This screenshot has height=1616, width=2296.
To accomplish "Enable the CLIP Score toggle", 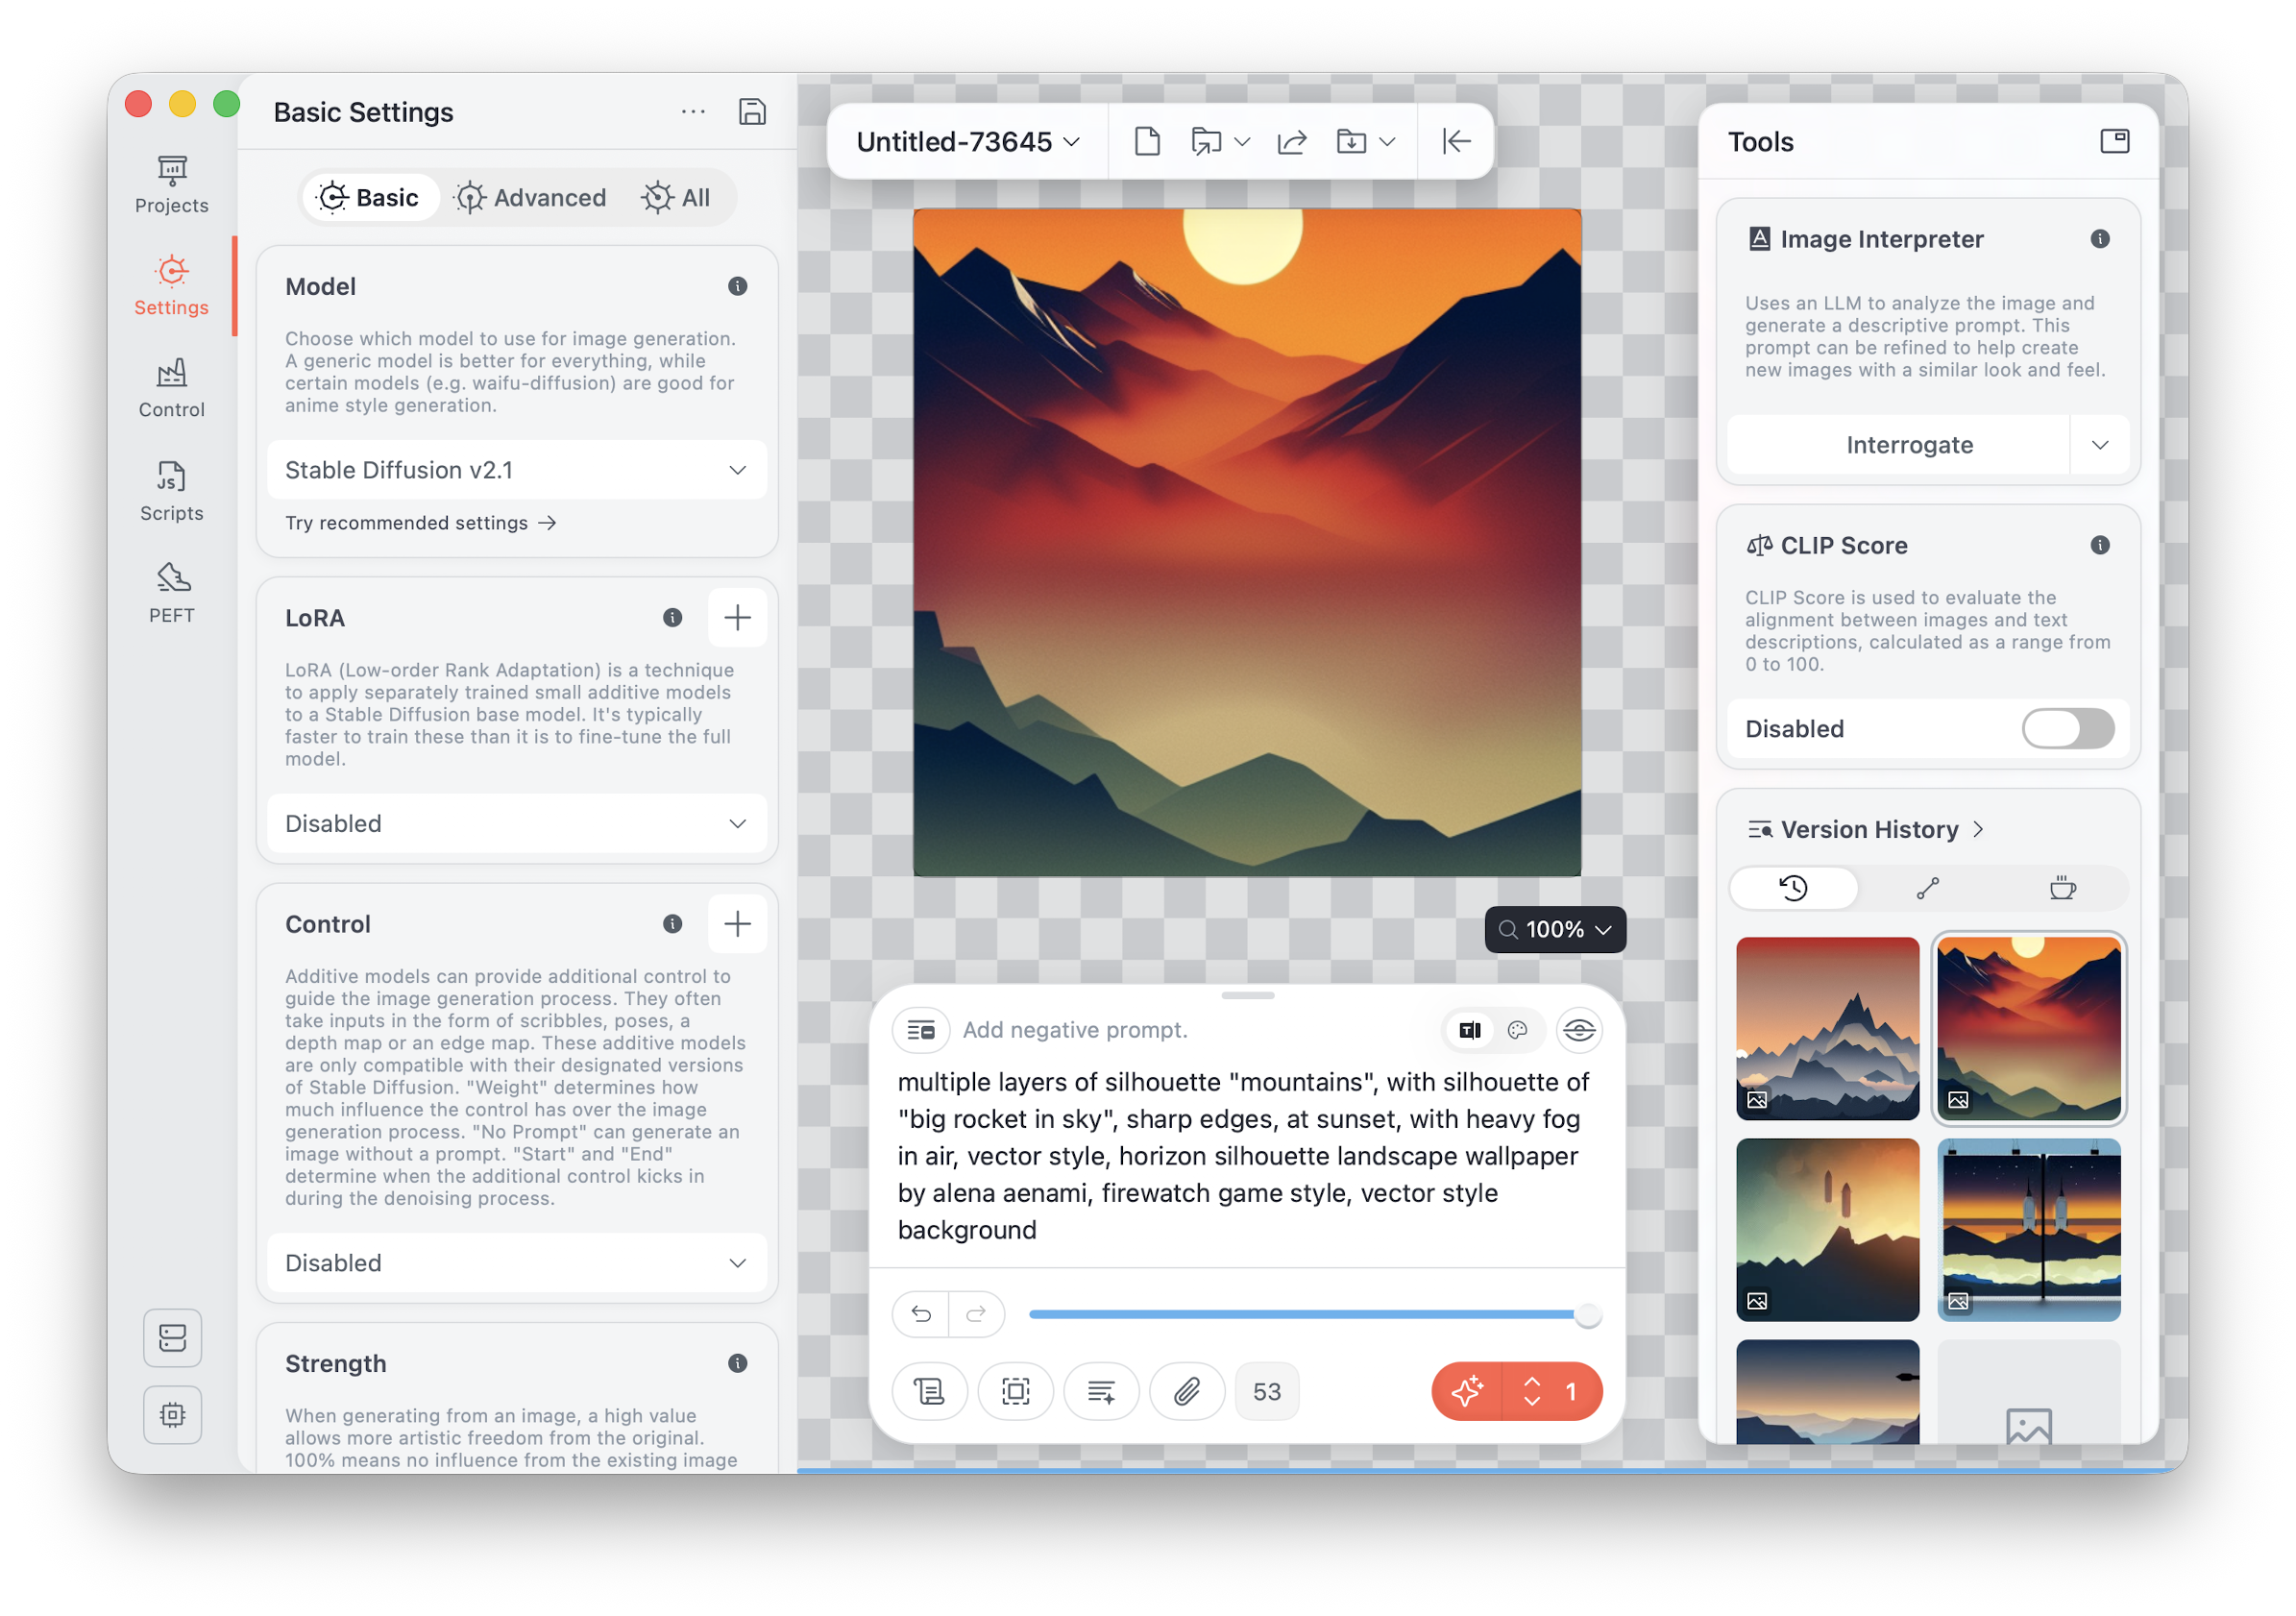I will tap(2067, 729).
